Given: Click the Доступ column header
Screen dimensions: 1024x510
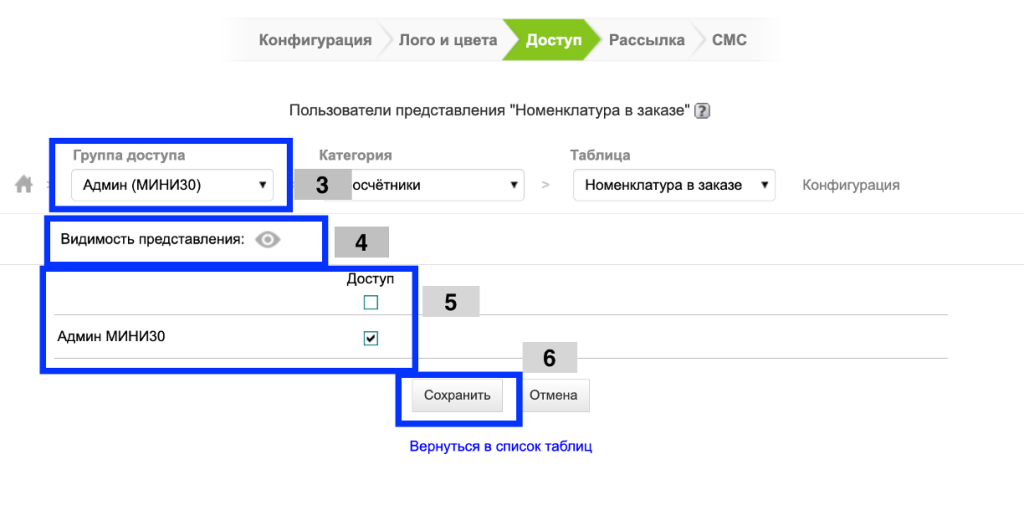Looking at the screenshot, I should (370, 279).
